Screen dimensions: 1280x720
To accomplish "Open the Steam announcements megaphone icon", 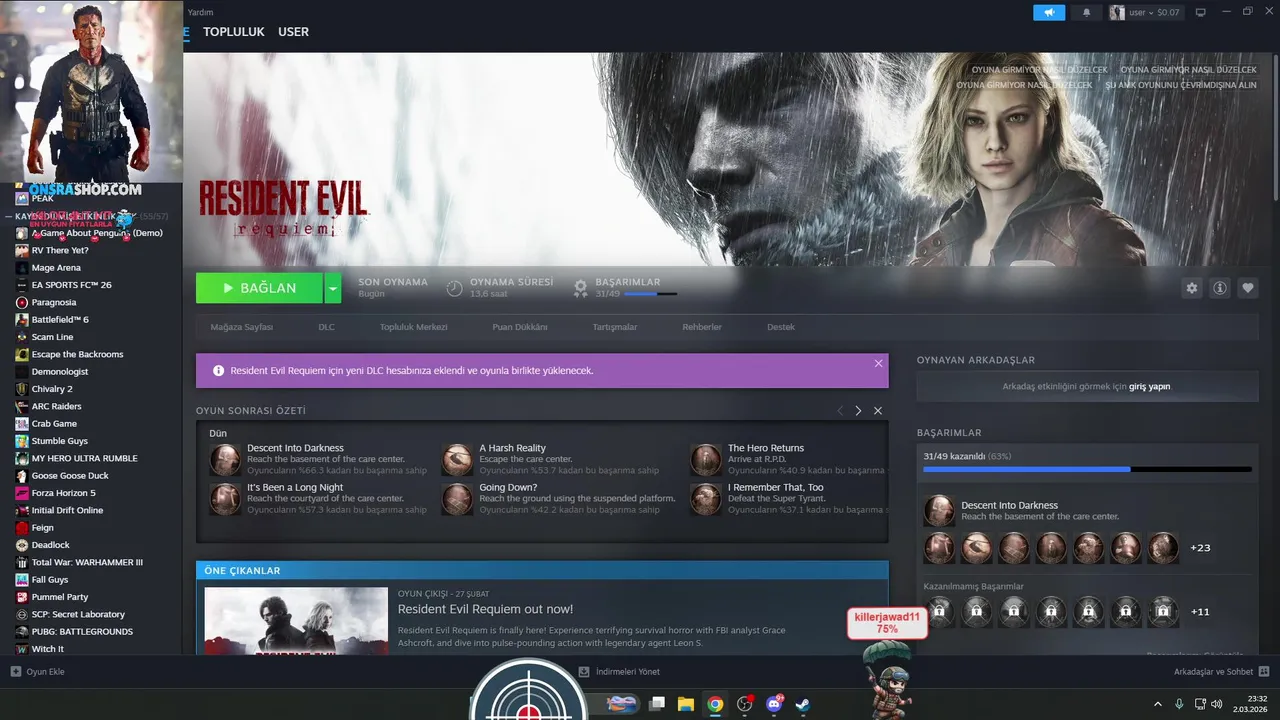I will [1049, 13].
